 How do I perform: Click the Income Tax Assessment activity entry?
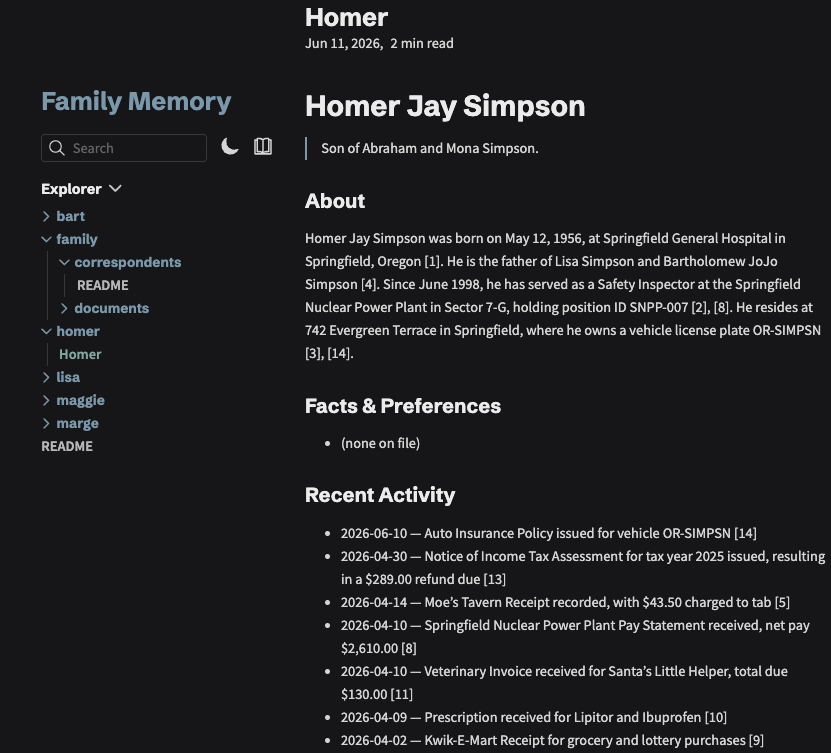click(583, 568)
